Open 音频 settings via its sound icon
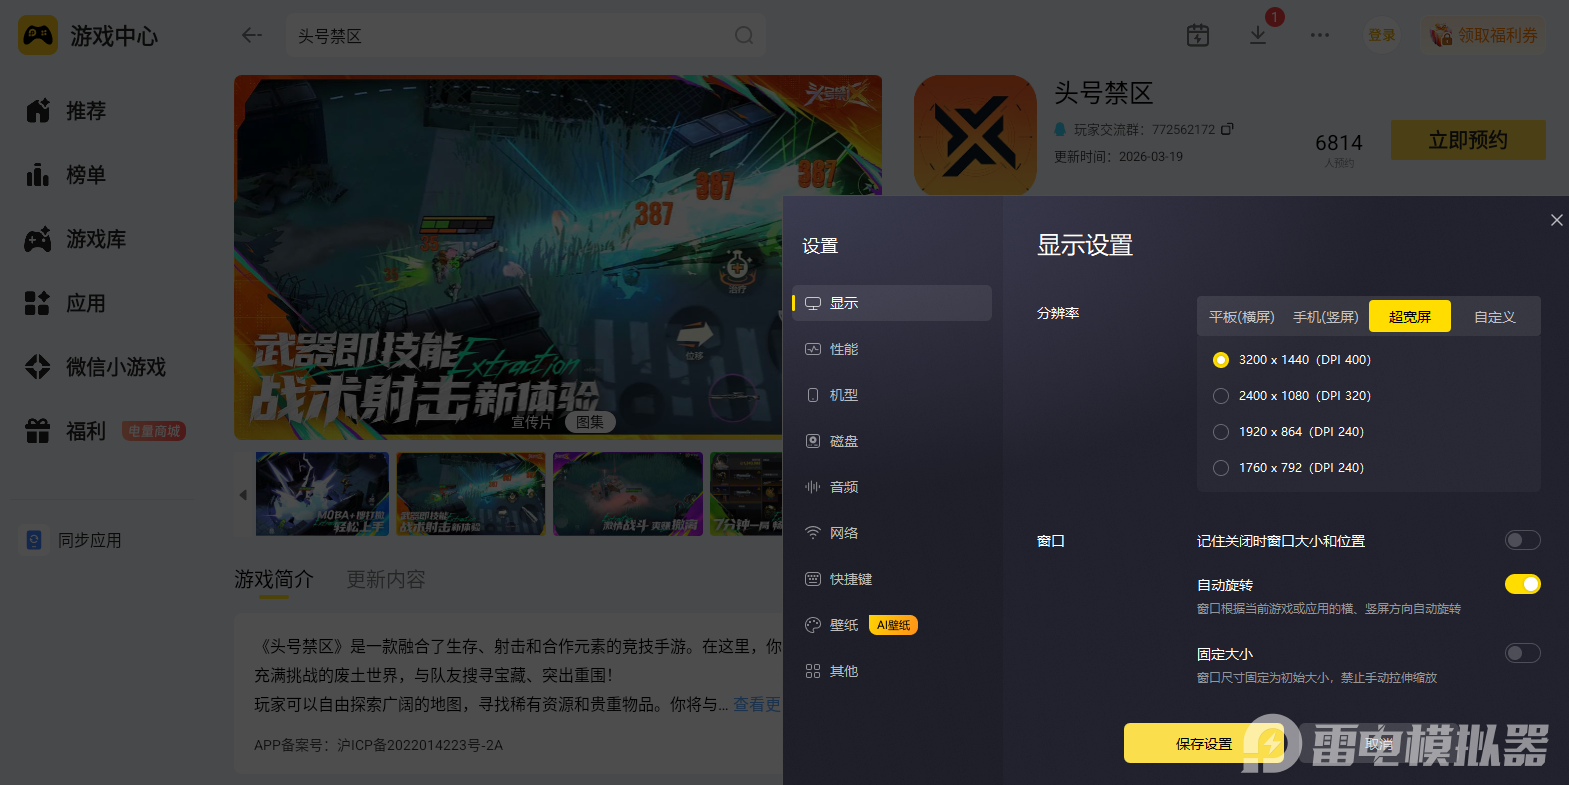1569x785 pixels. (813, 487)
